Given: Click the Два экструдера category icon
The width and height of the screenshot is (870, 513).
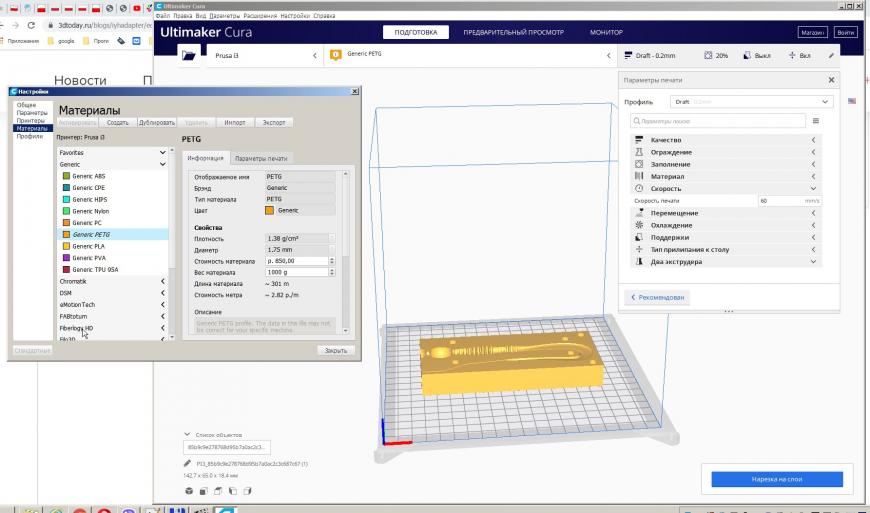Looking at the screenshot, I should coord(639,262).
